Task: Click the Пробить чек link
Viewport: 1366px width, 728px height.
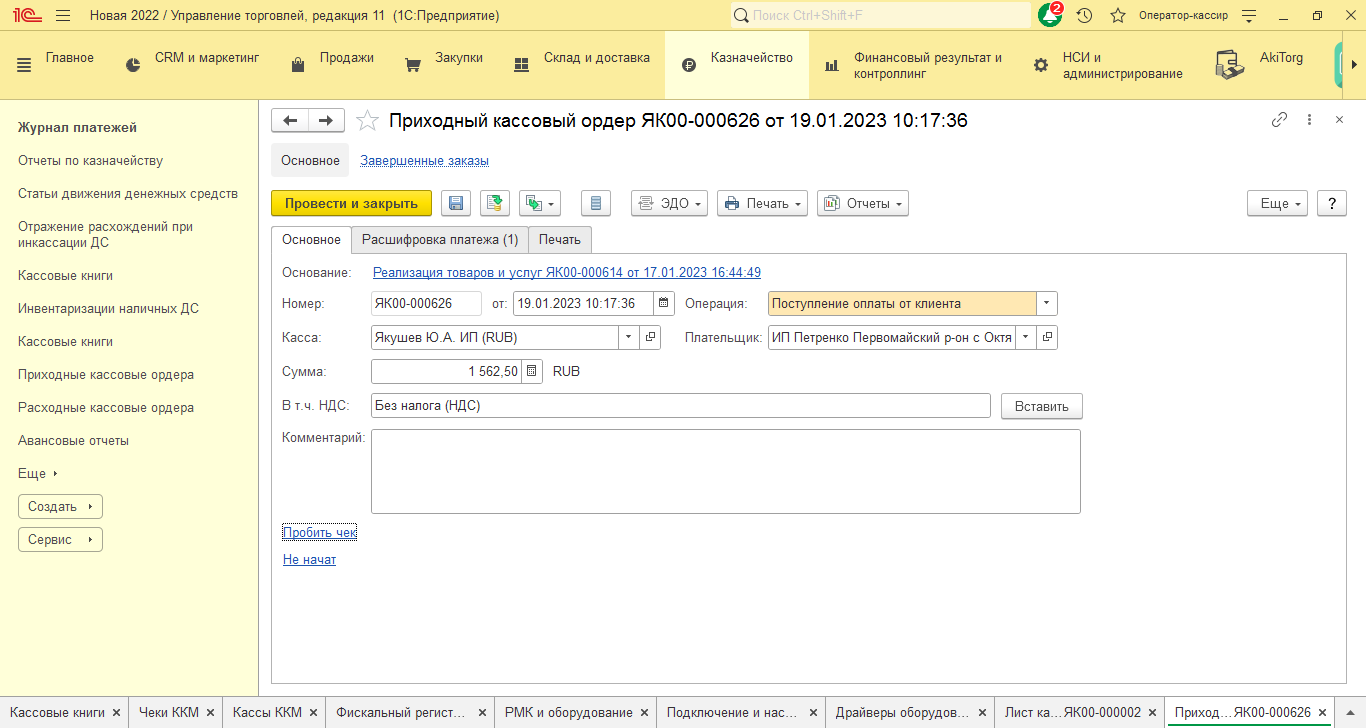Action: [319, 532]
